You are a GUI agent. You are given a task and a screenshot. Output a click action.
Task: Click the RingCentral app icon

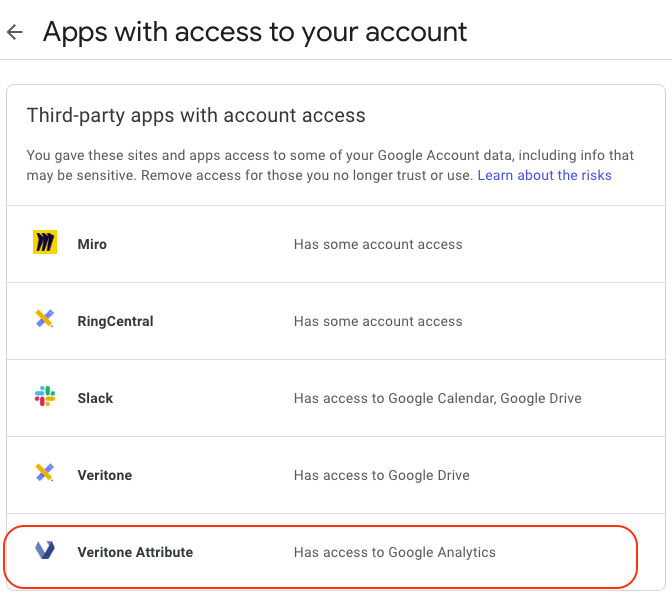coord(45,320)
